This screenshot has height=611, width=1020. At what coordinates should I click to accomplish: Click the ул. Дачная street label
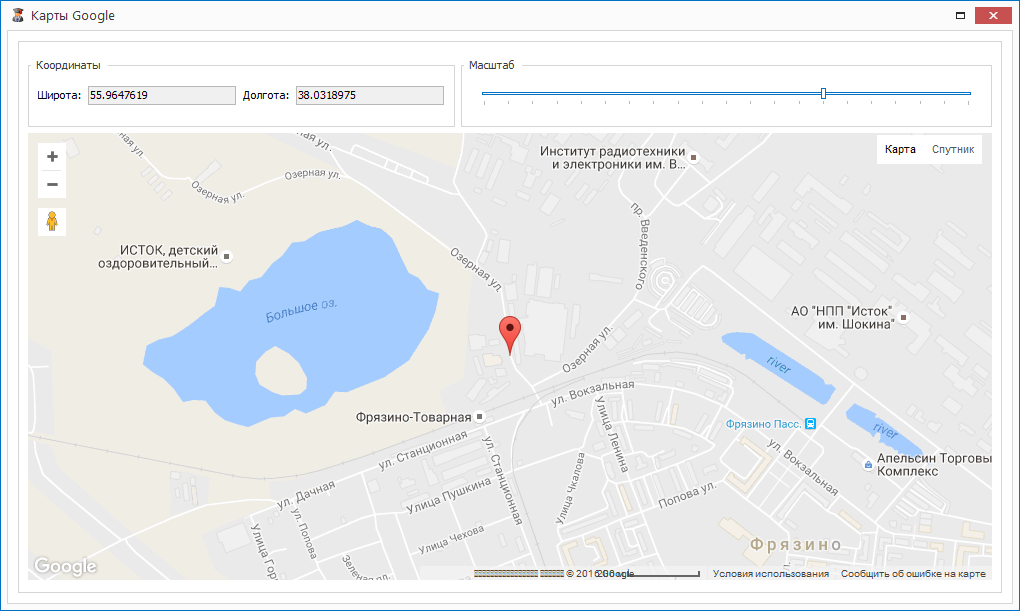(x=306, y=495)
